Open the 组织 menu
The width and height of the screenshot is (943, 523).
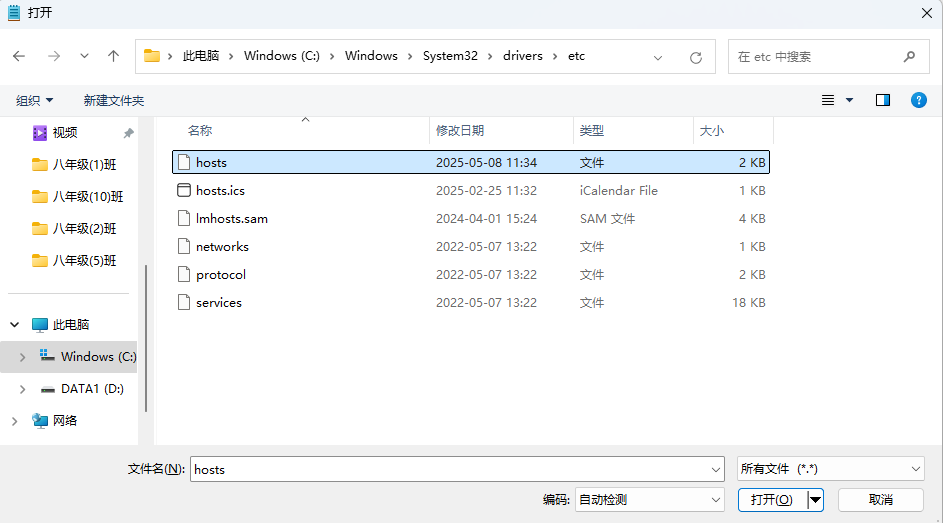(34, 100)
